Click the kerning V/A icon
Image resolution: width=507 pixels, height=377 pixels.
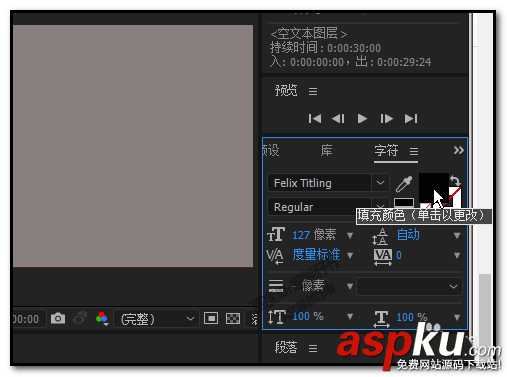pos(275,256)
